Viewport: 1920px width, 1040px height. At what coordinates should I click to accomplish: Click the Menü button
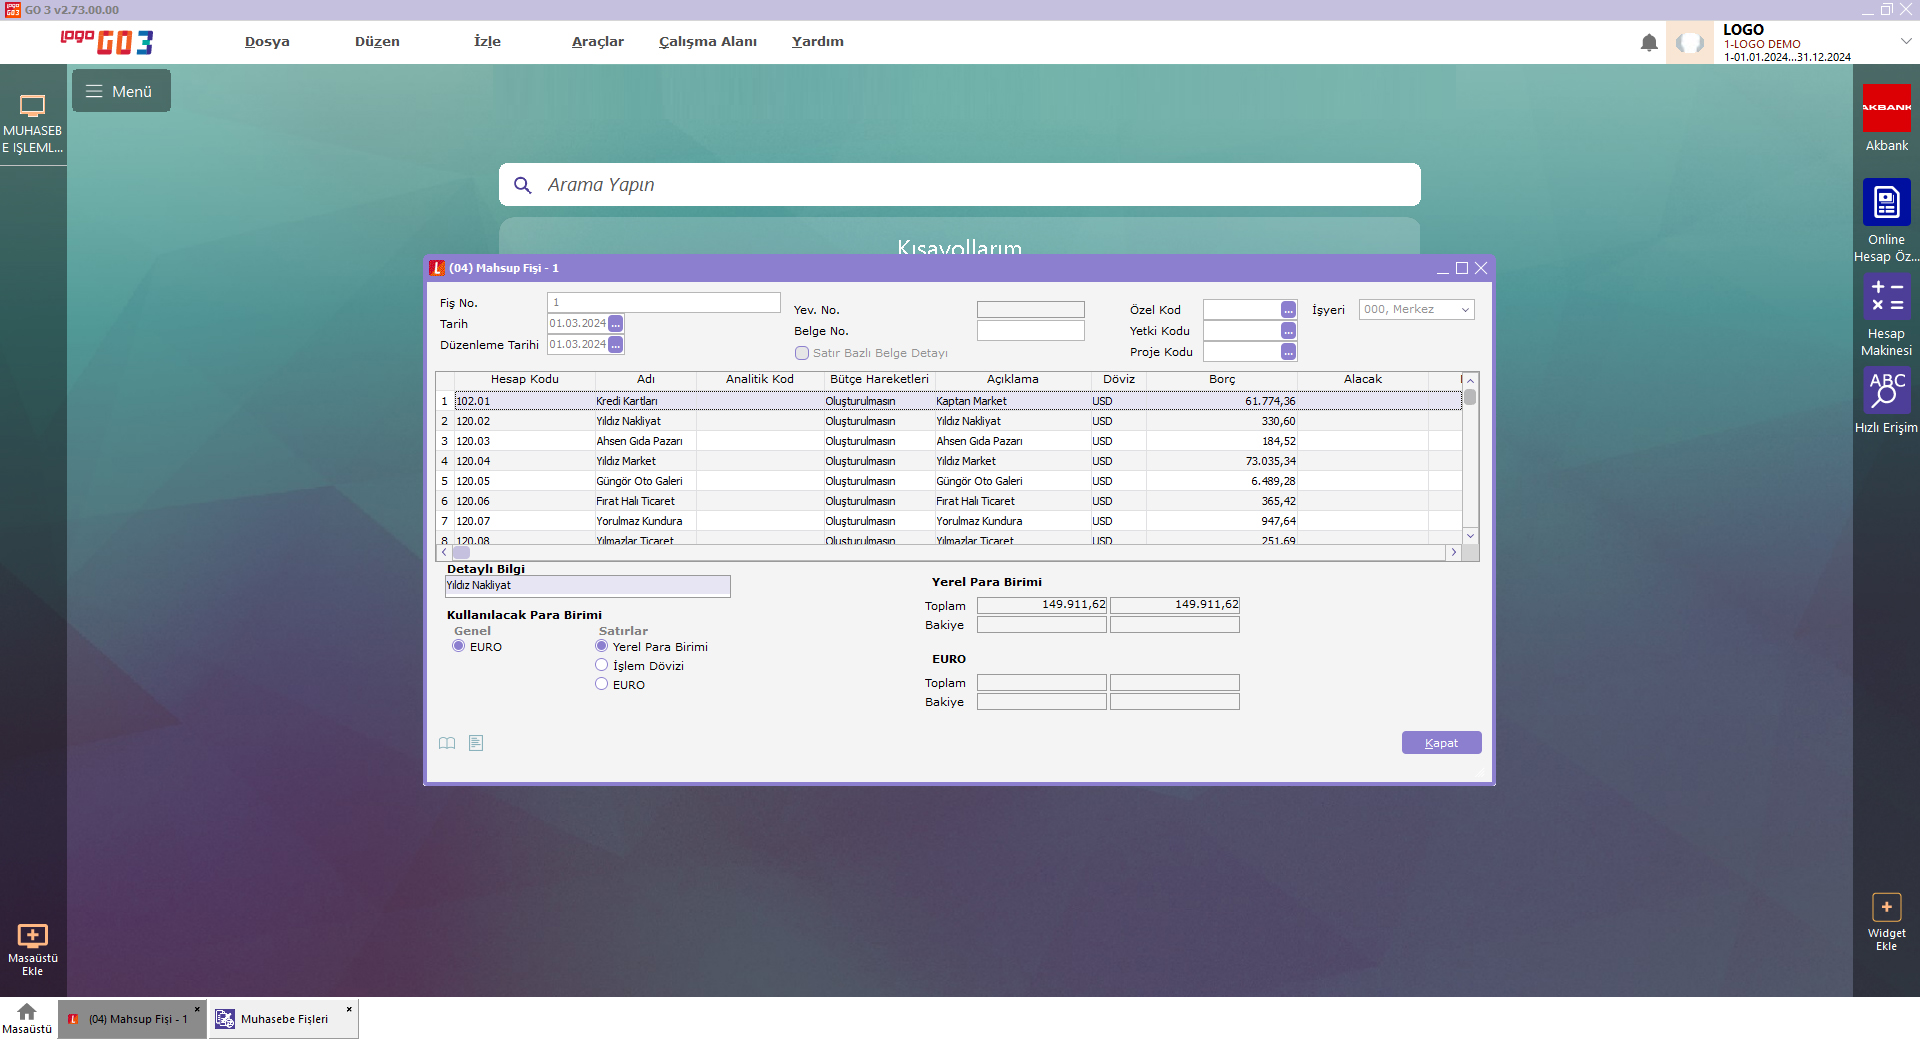click(x=121, y=91)
